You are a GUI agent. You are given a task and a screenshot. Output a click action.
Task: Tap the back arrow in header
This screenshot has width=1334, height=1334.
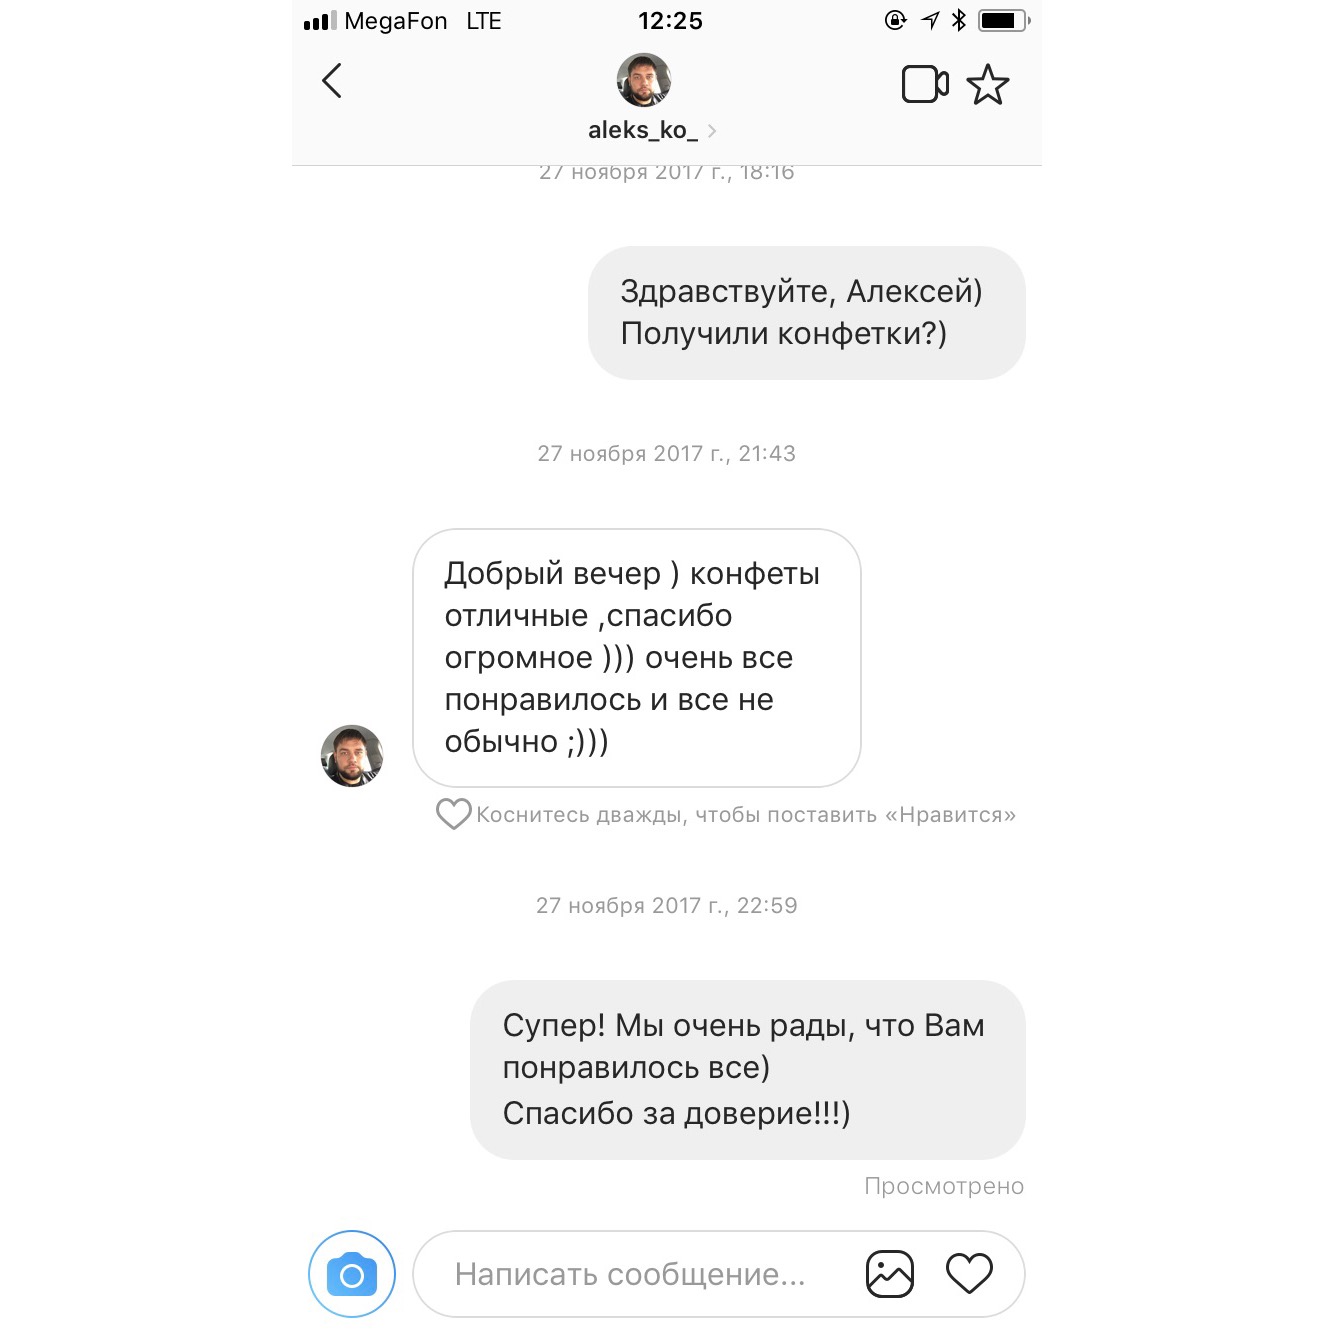(x=332, y=81)
